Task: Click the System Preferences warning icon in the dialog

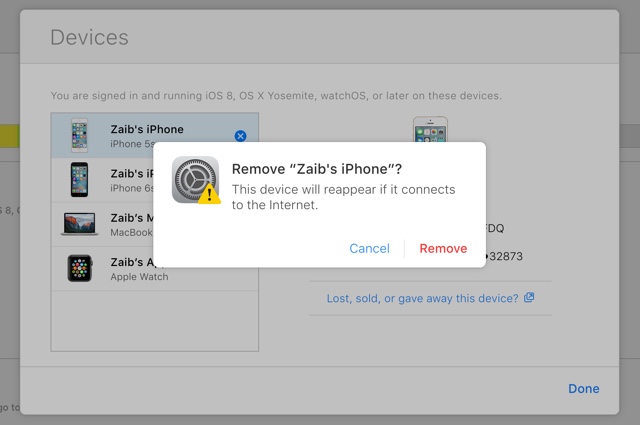Action: tap(196, 180)
